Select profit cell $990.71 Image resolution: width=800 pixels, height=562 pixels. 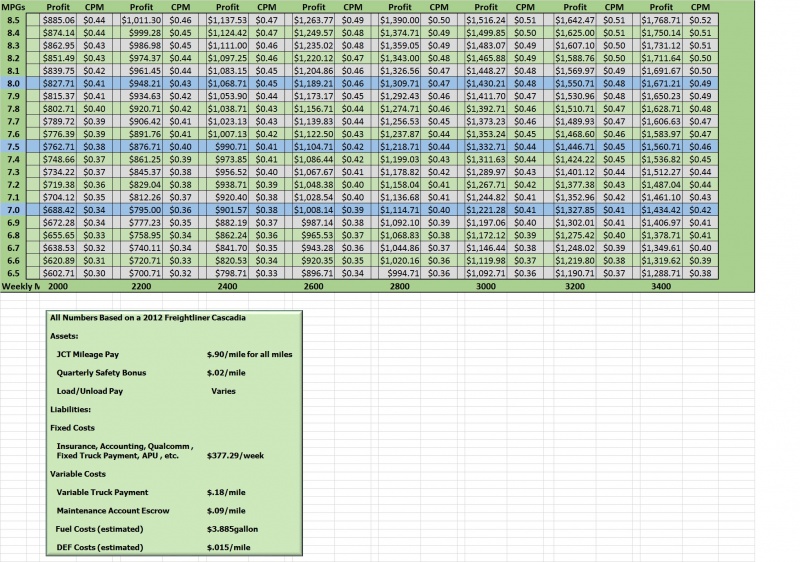[x=228, y=146]
